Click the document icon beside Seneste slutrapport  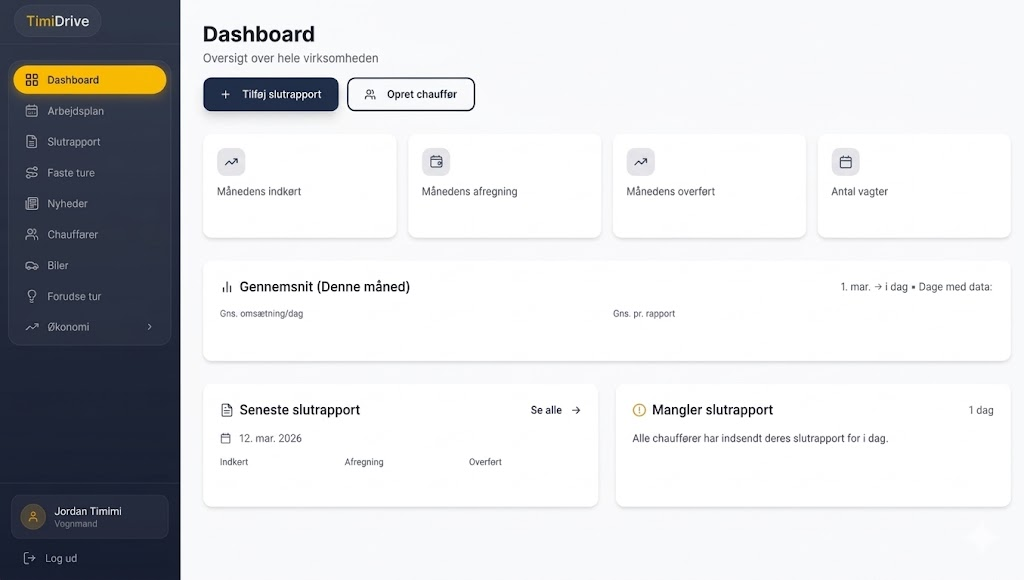(x=227, y=410)
